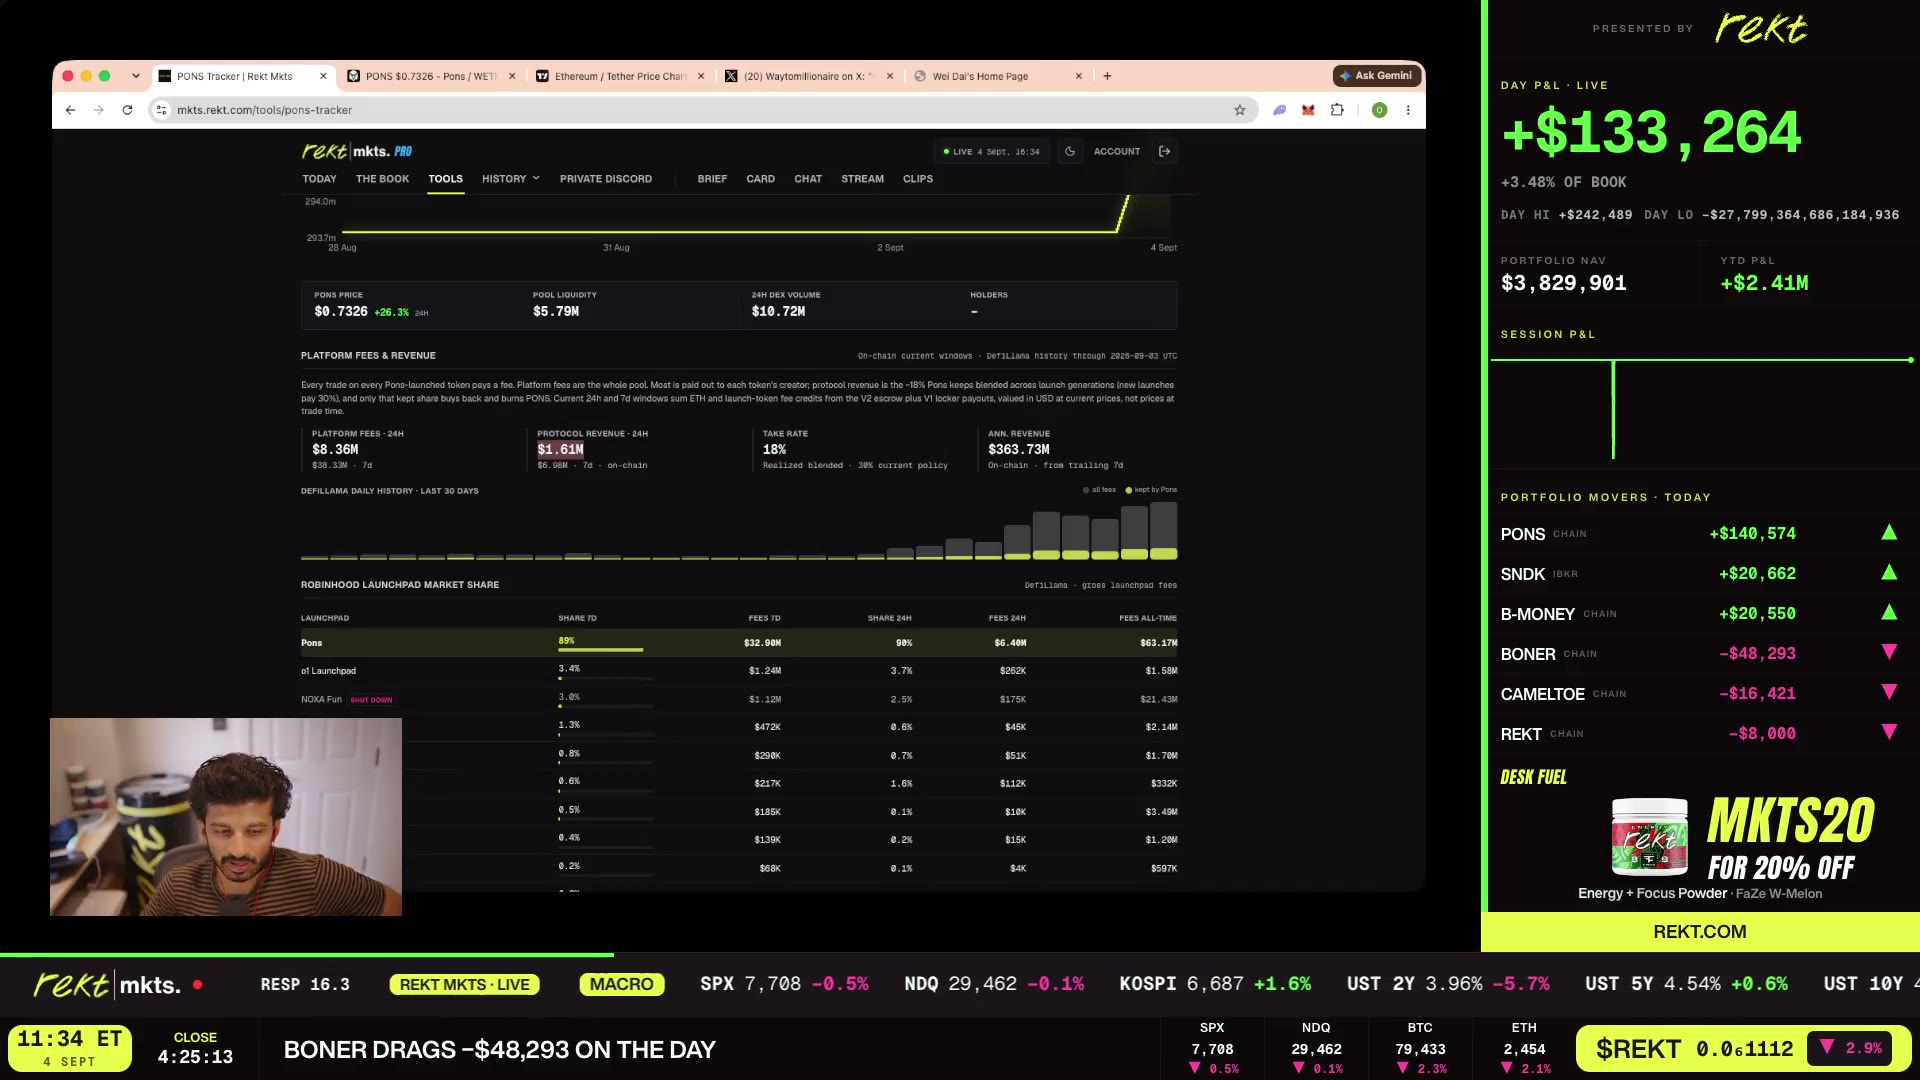View site information icon in address bar
Viewport: 1920px width, 1080px height.
click(162, 110)
